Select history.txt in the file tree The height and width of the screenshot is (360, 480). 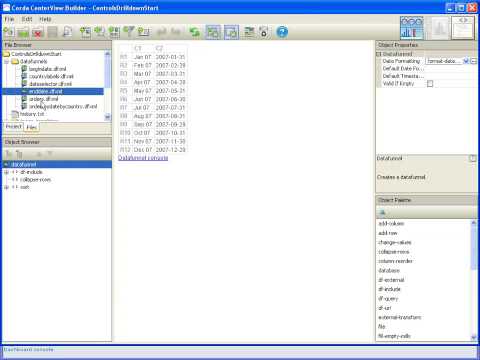[x=32, y=114]
